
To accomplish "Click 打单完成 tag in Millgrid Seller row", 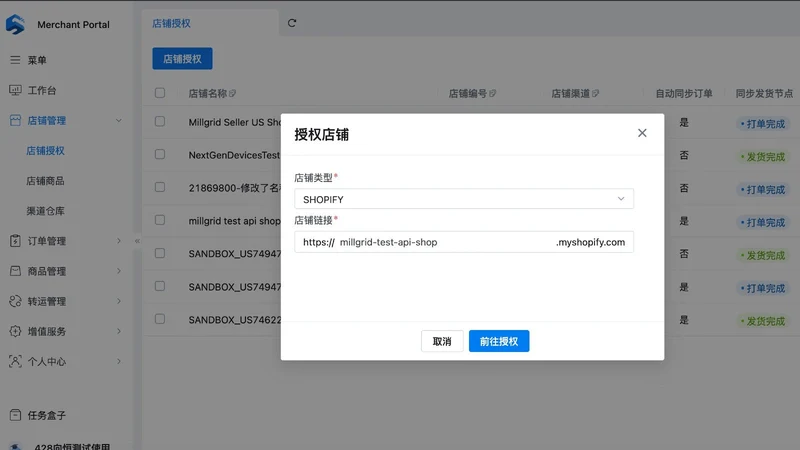I will pos(763,124).
